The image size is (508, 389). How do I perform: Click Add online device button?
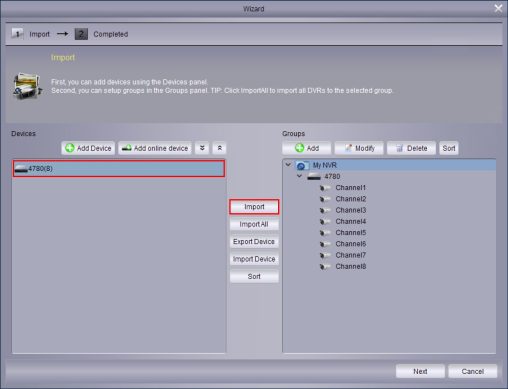155,148
